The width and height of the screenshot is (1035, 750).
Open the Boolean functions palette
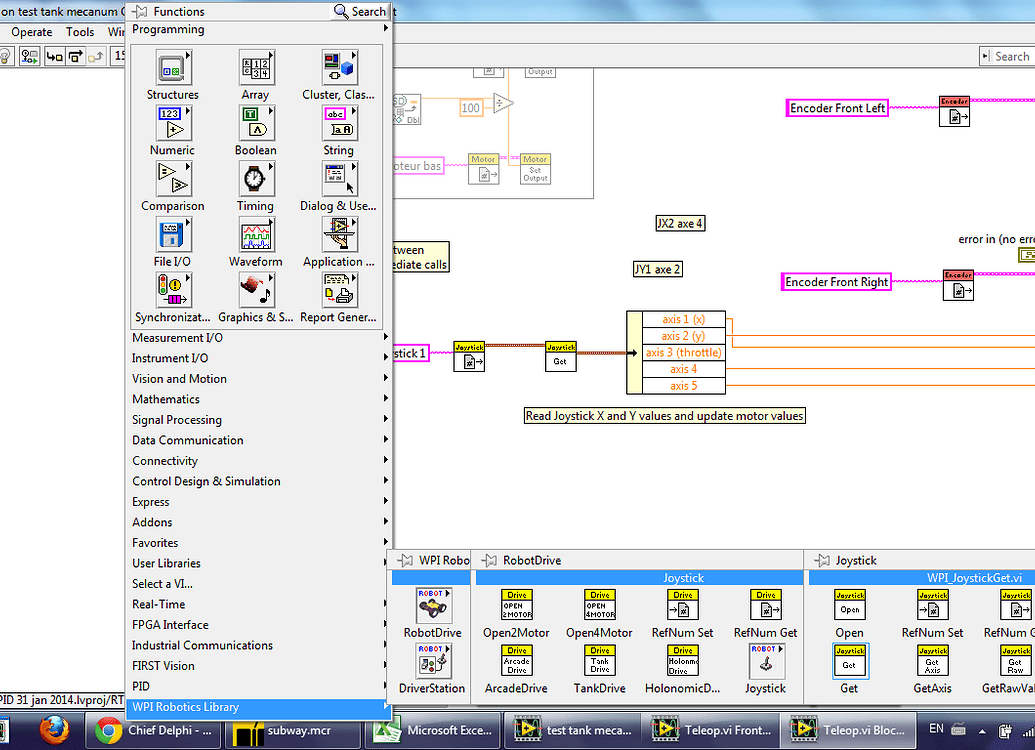(256, 123)
